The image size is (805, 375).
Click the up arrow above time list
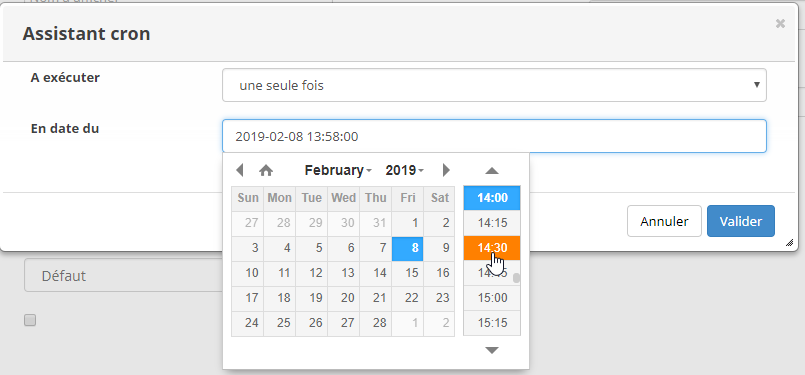coord(492,171)
